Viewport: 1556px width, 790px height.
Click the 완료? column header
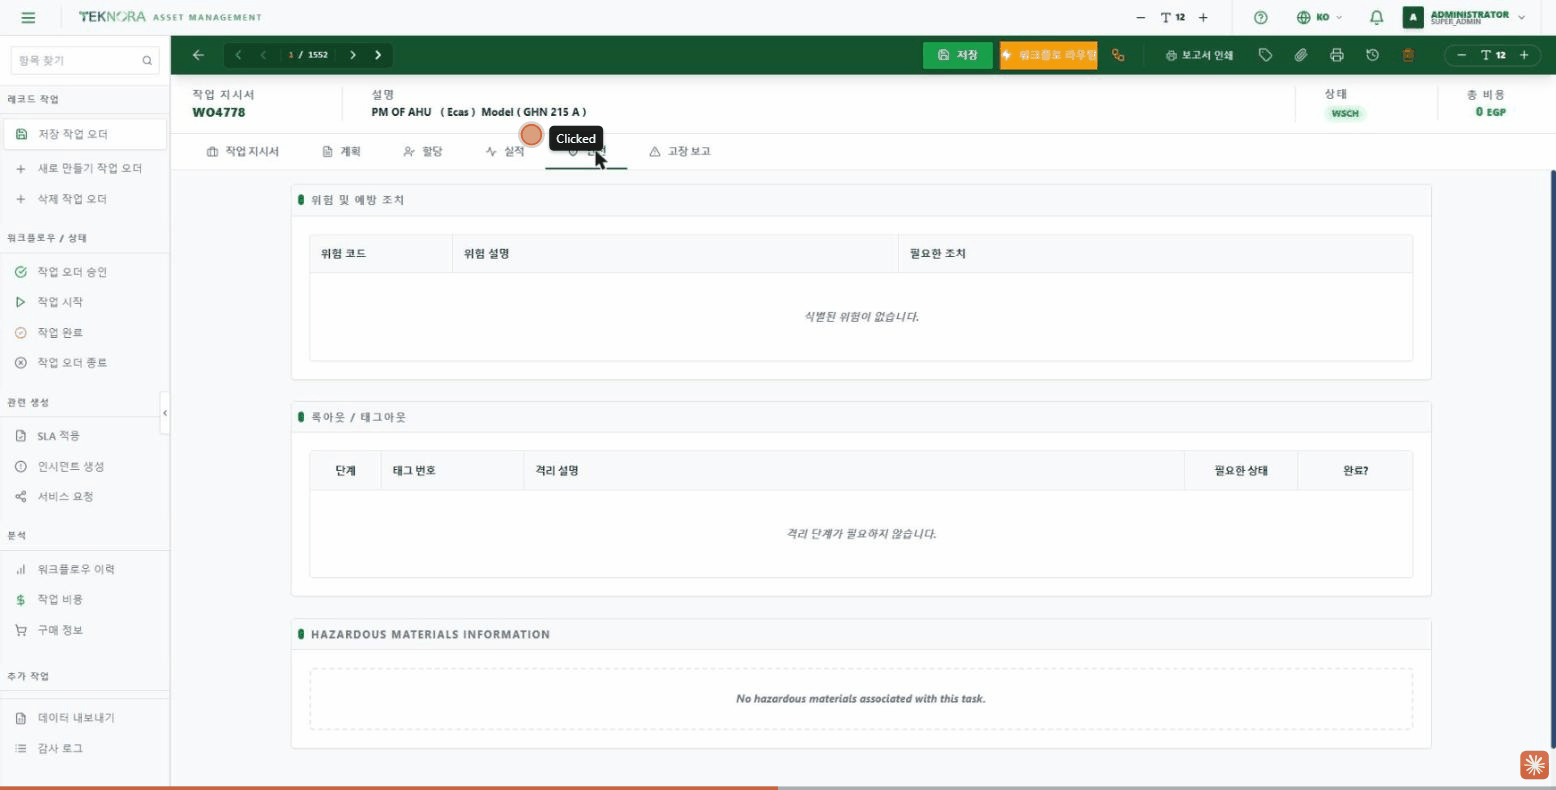(x=1355, y=471)
